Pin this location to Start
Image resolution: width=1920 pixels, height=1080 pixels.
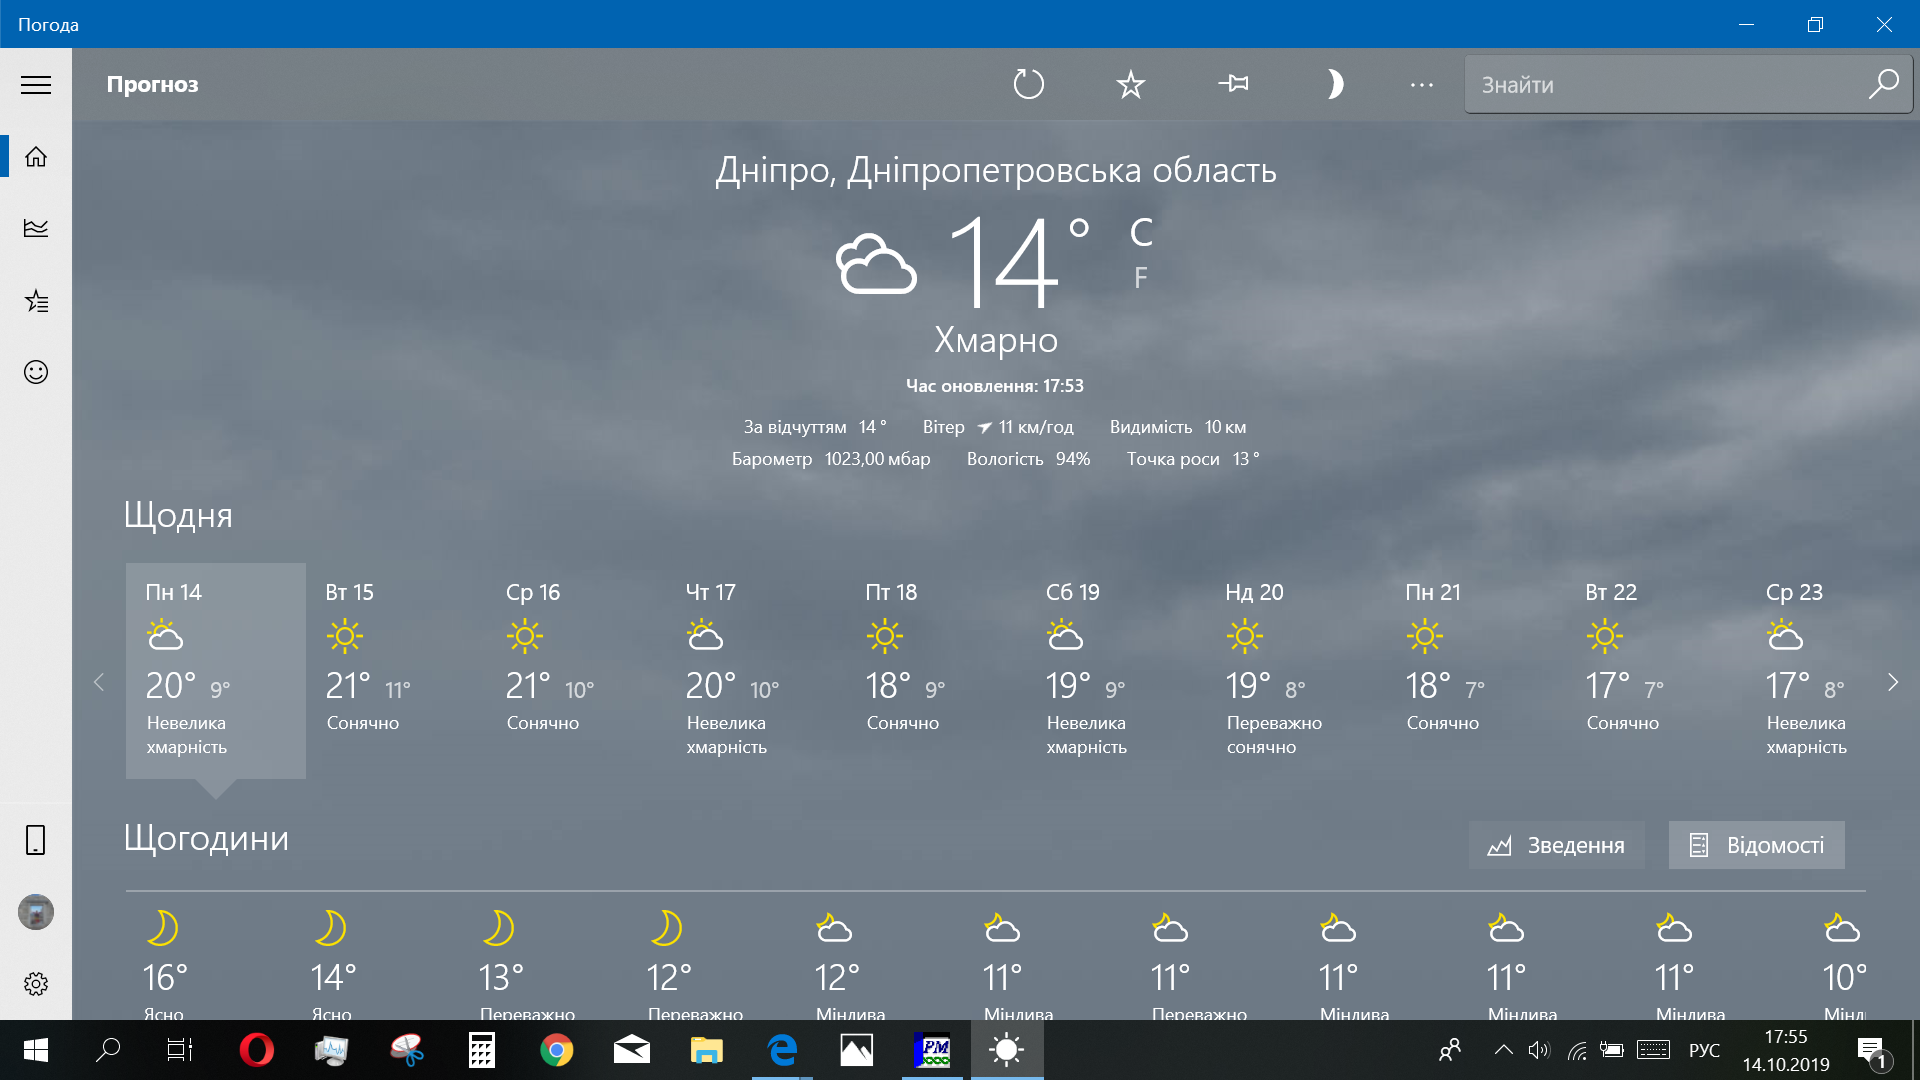pyautogui.click(x=1233, y=84)
